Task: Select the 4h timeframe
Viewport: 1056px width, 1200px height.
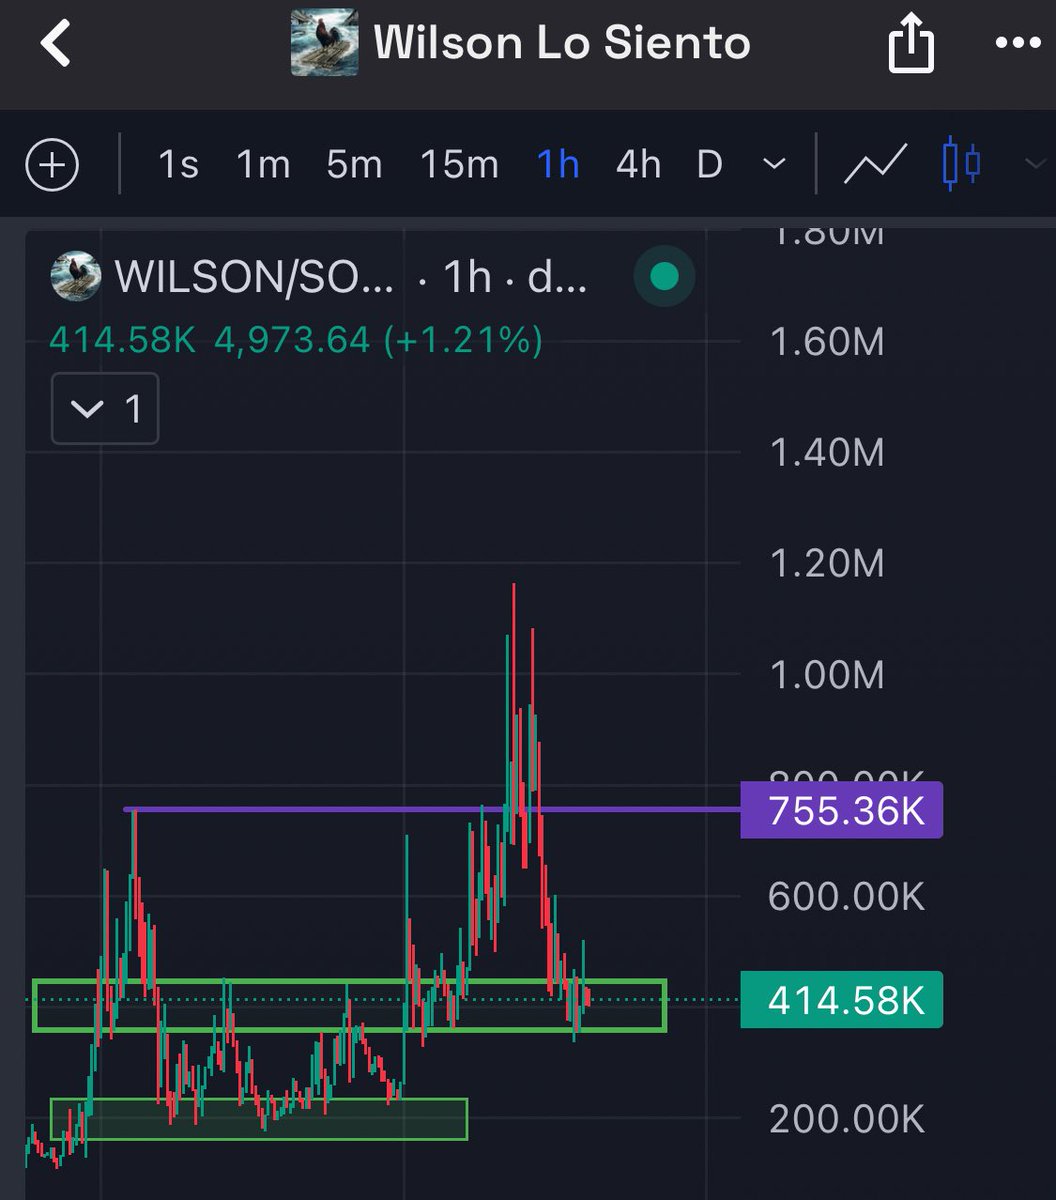Action: point(638,165)
